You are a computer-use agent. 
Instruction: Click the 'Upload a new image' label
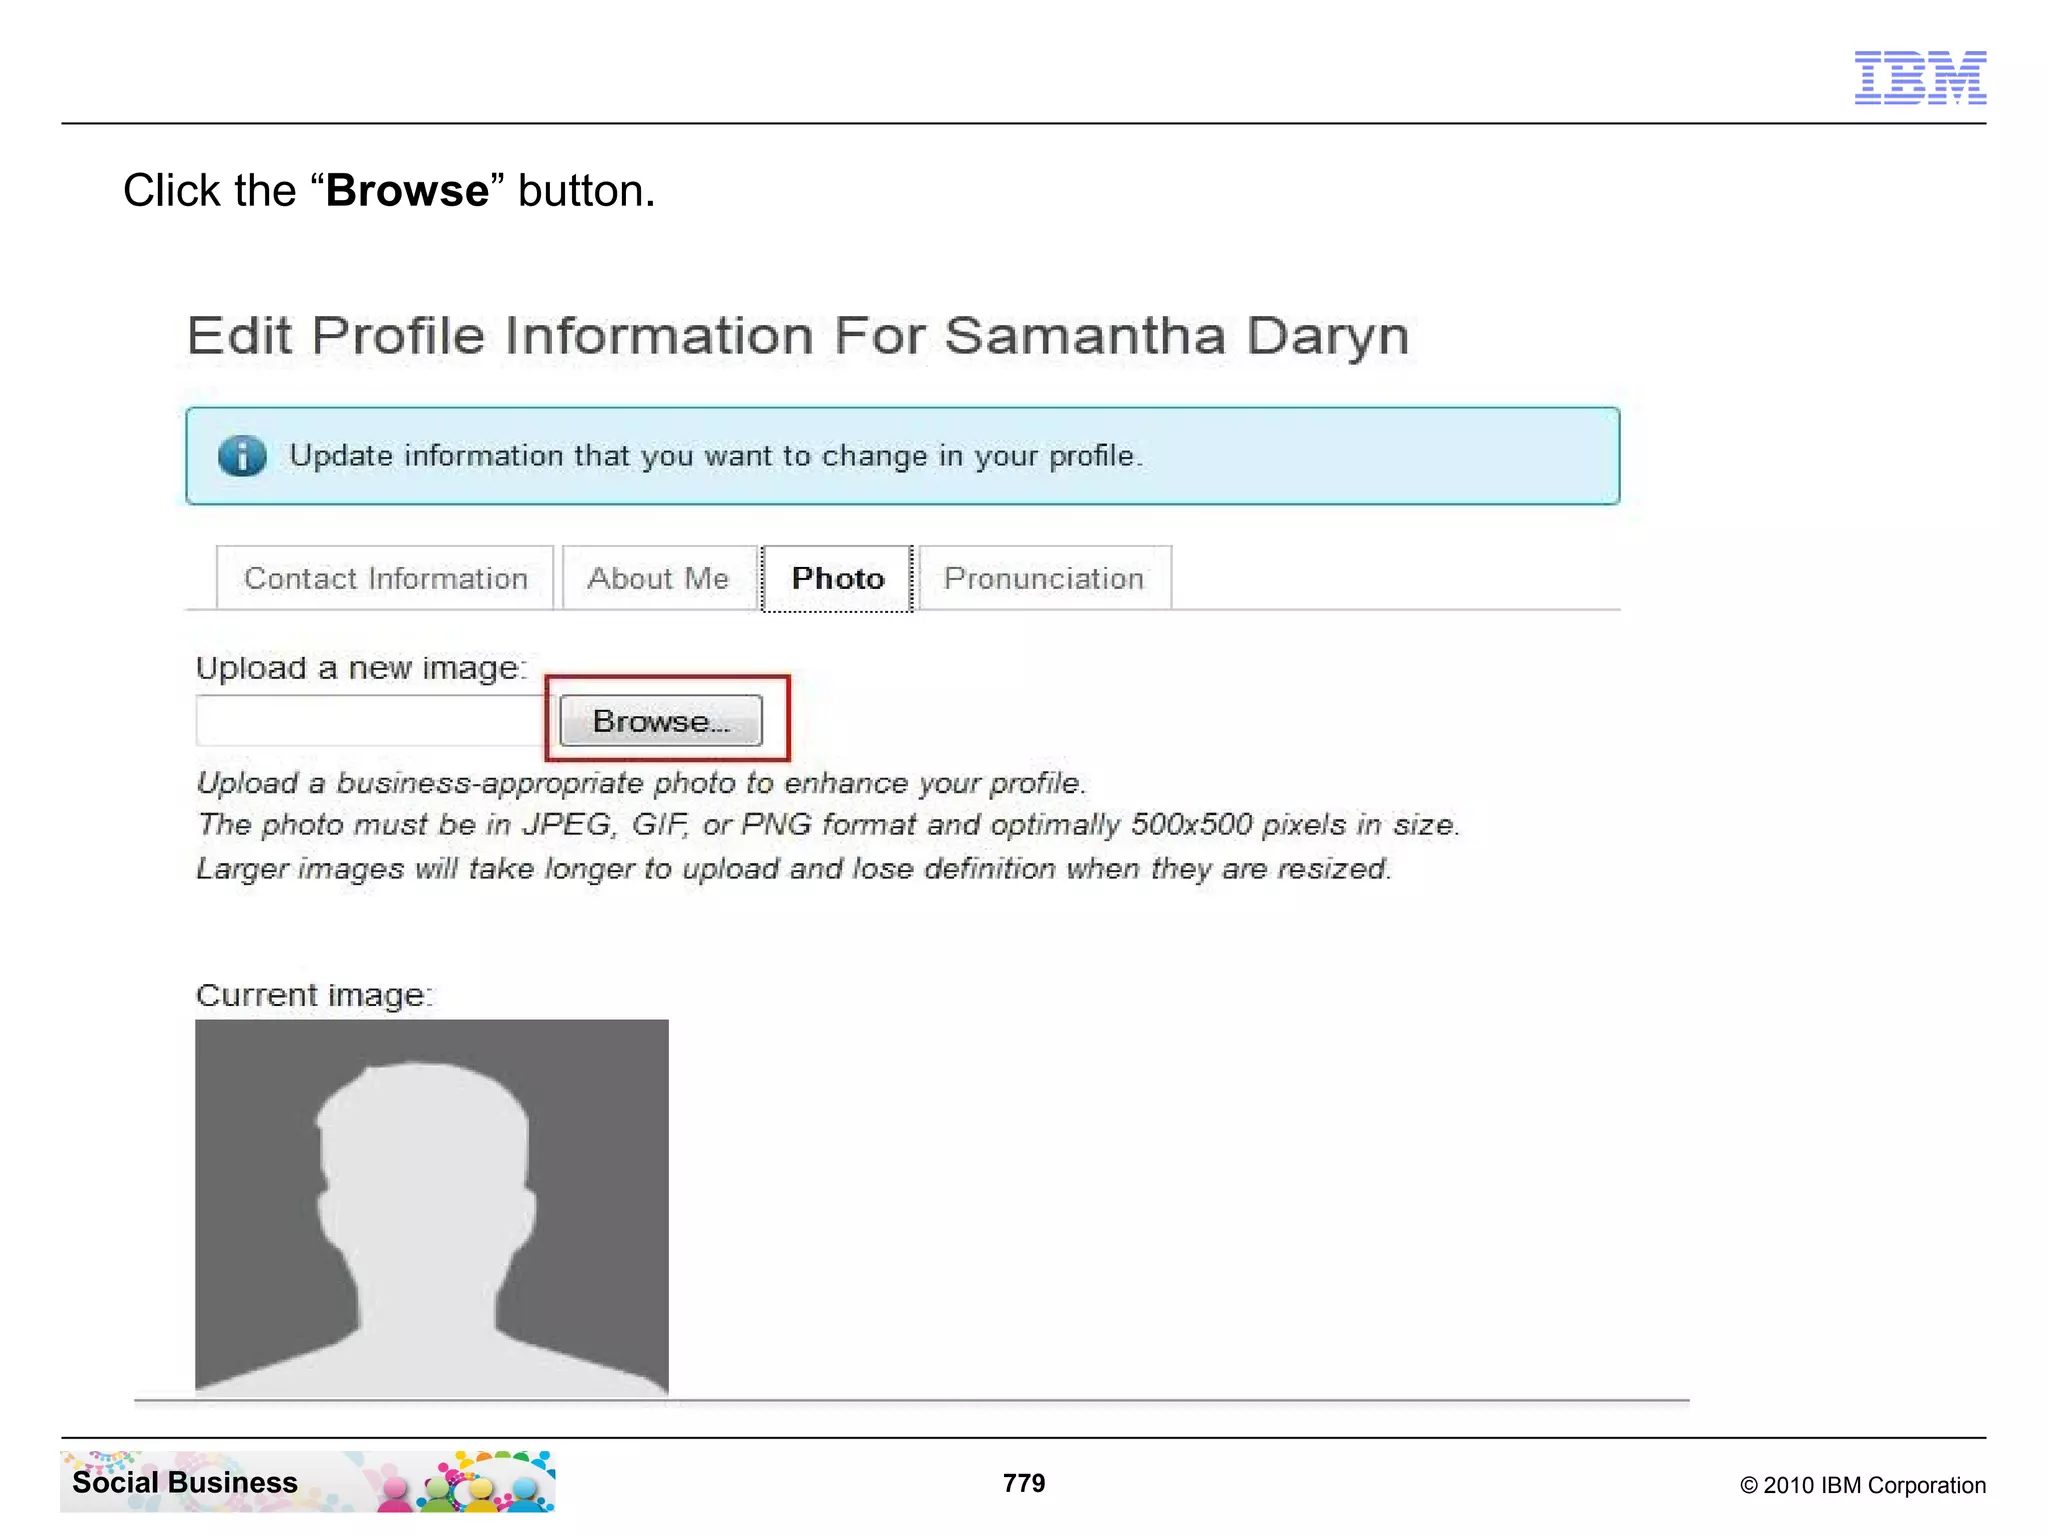tap(360, 668)
